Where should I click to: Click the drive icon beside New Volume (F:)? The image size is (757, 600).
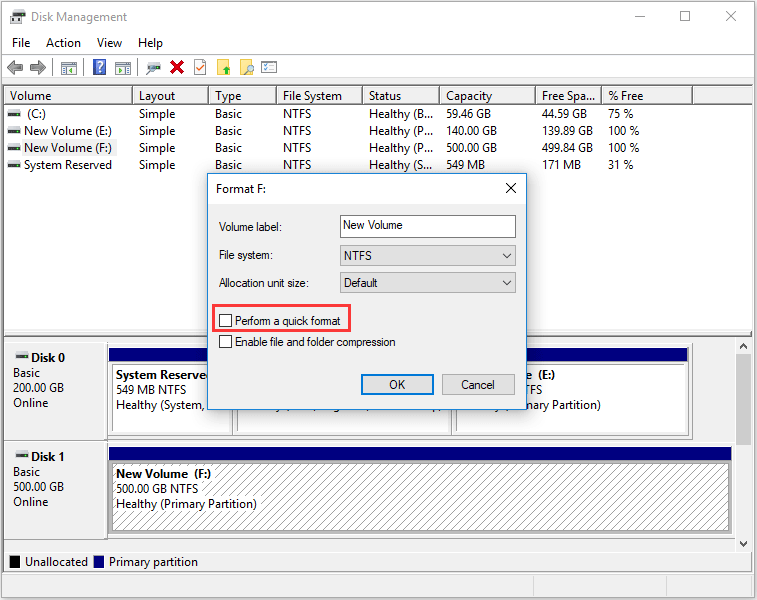coord(14,148)
